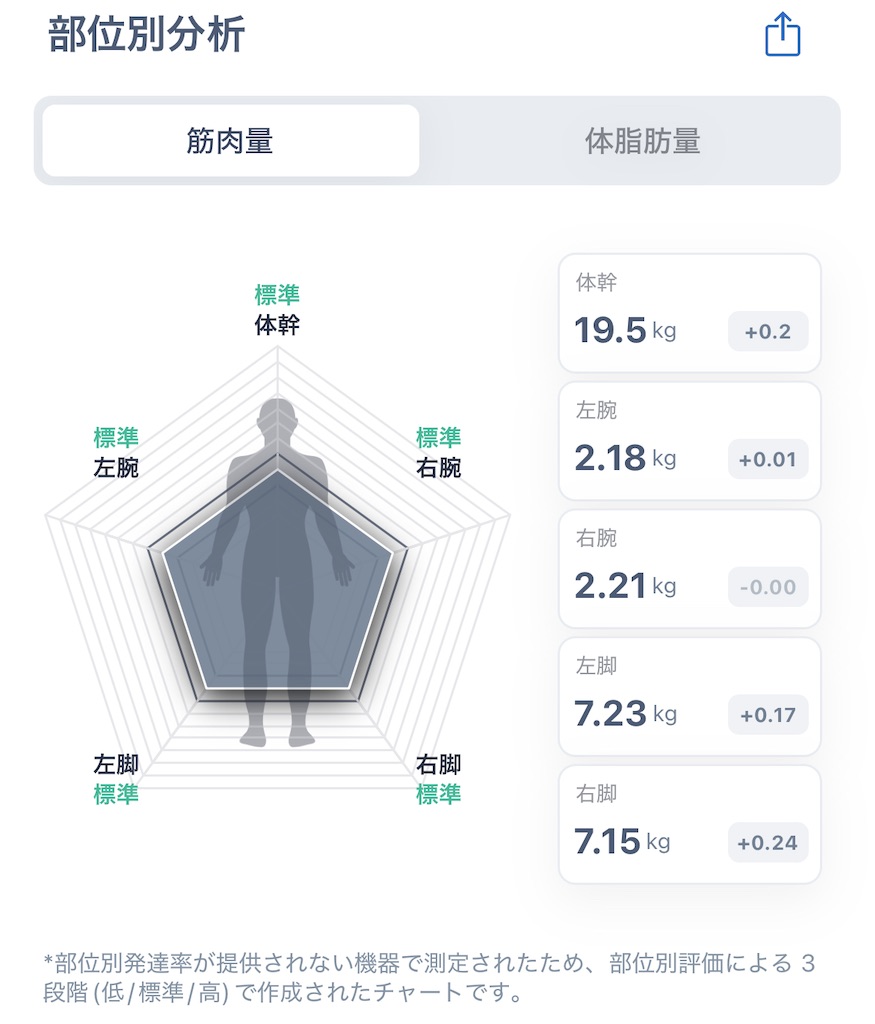Open the 体幹 19.5 kg card

(x=690, y=313)
